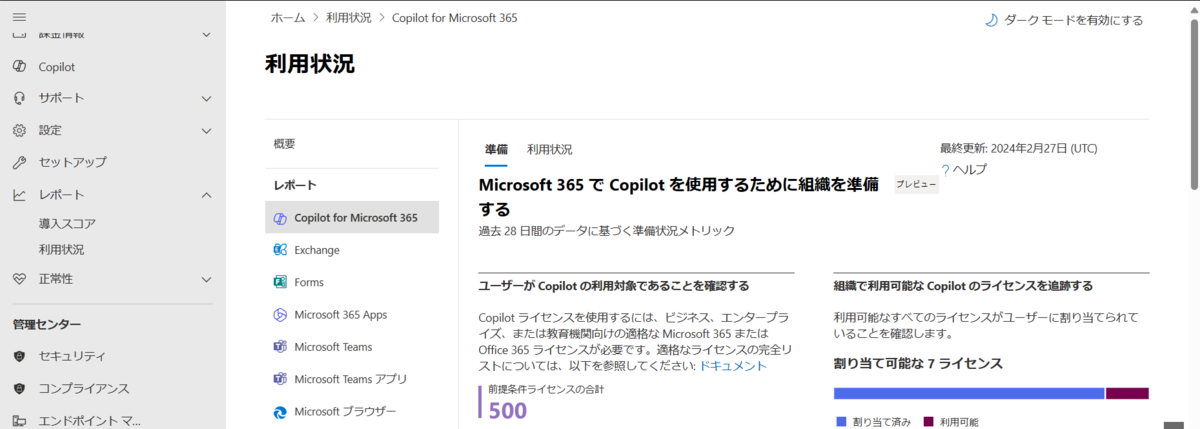Expand the サポート menu chevron
1200x429 pixels.
point(206,98)
